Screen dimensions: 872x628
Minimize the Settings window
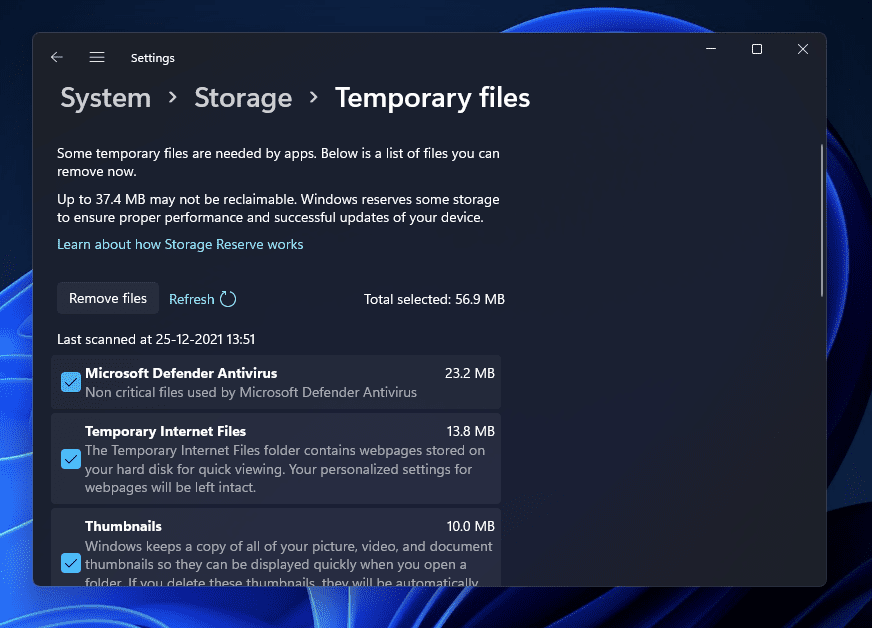click(710, 49)
